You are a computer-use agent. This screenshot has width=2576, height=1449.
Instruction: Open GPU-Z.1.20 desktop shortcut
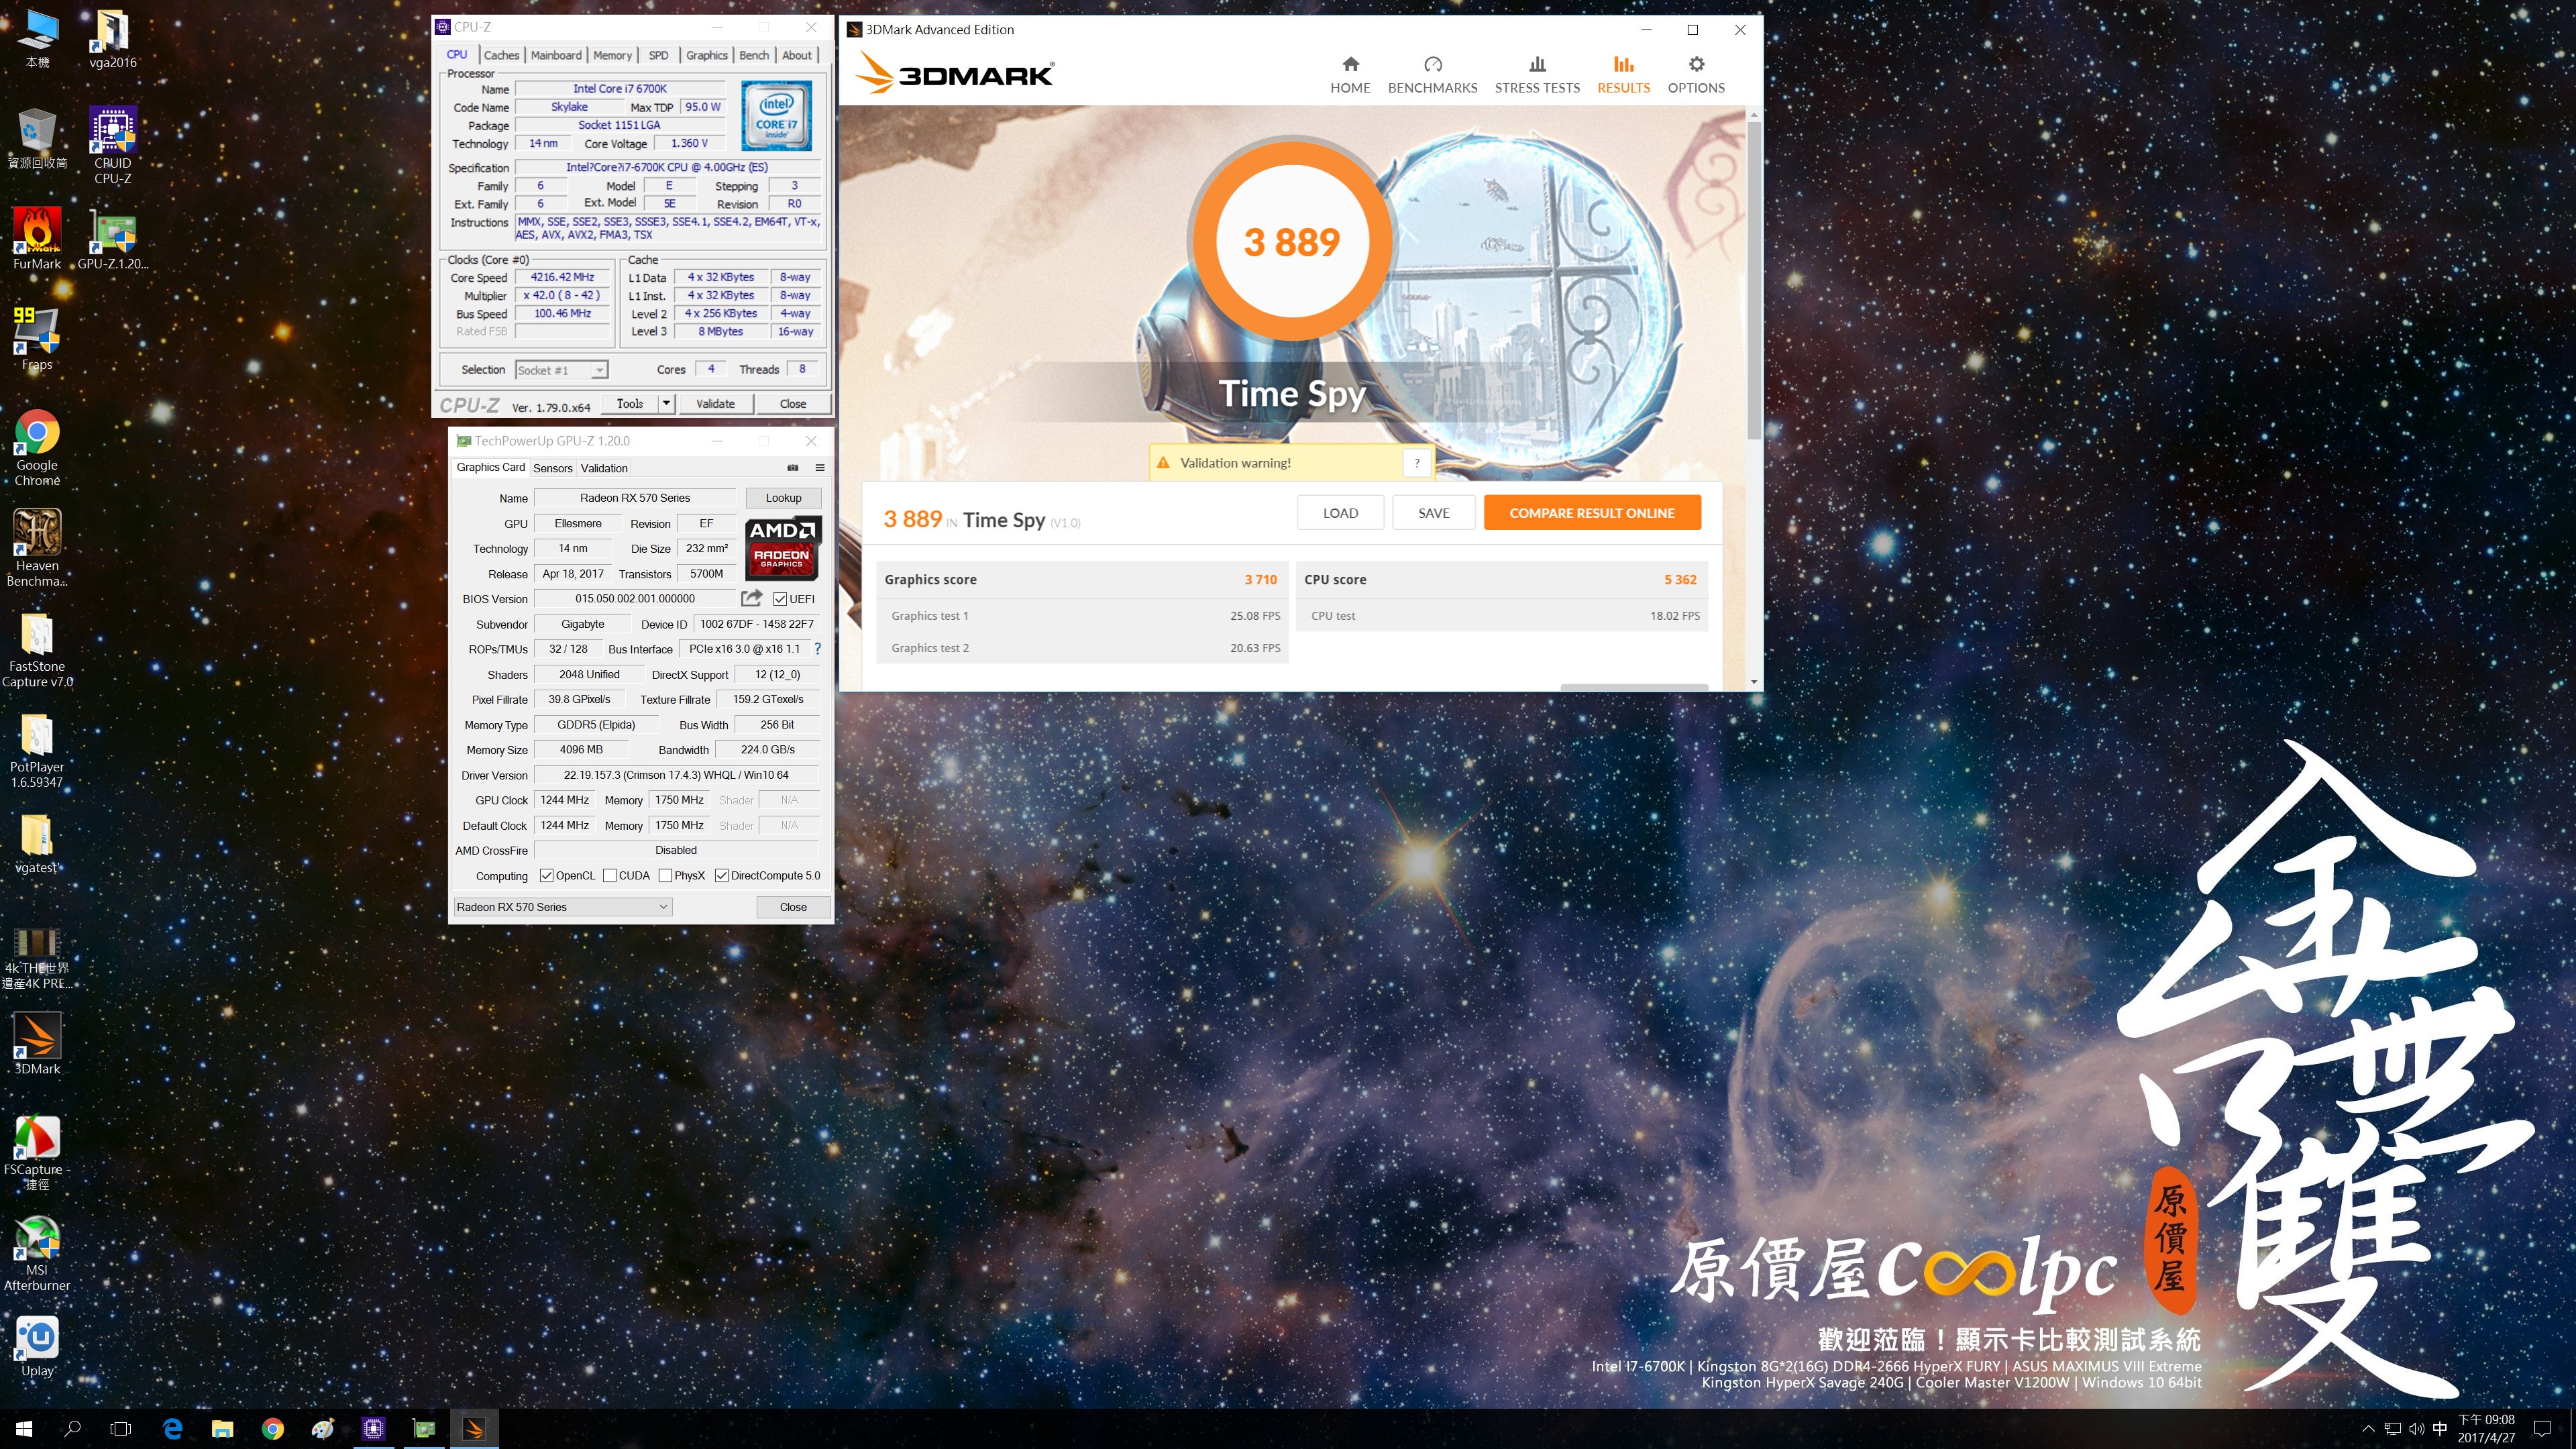[112, 239]
